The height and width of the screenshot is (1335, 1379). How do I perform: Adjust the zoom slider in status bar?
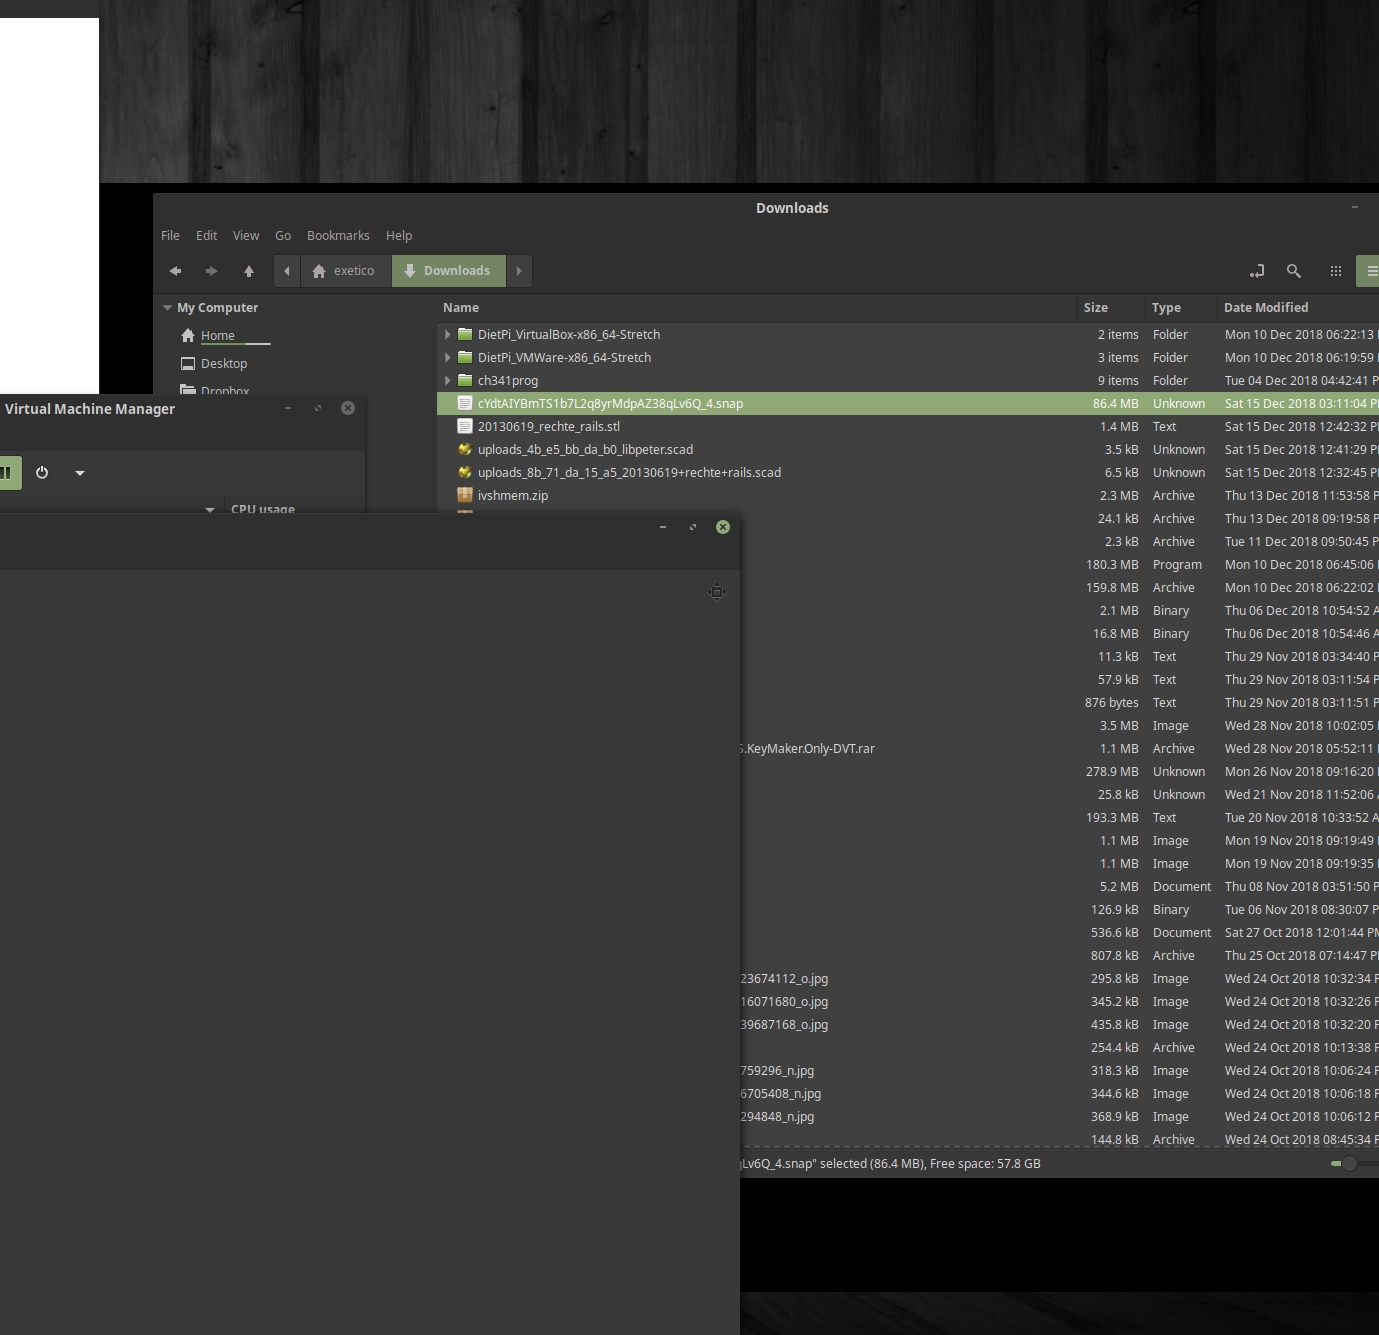[1349, 1163]
